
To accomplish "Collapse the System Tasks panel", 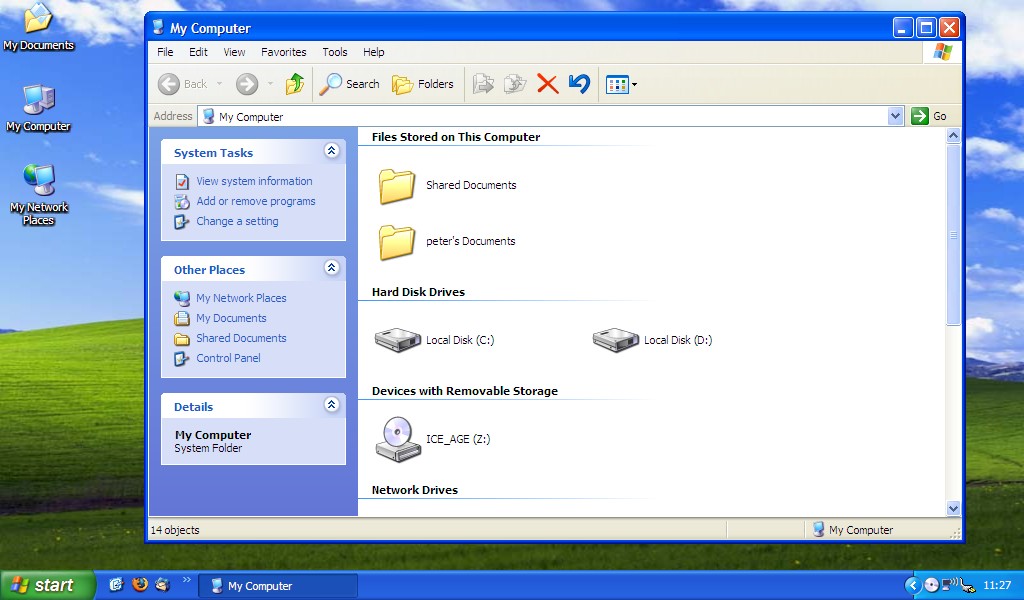I will pyautogui.click(x=332, y=151).
